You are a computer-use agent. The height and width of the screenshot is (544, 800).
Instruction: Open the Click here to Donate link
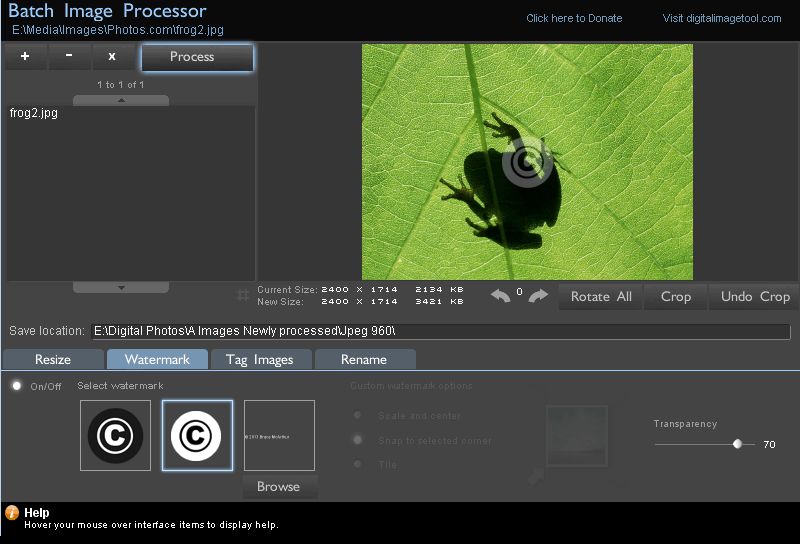[574, 18]
